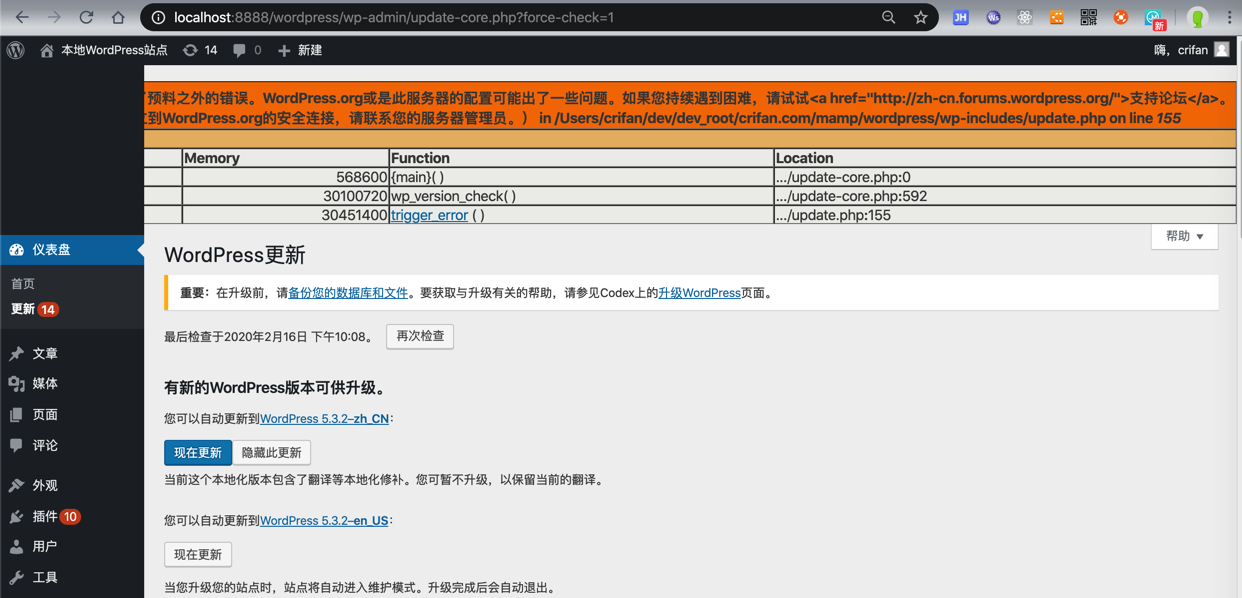Click the trigger_error link in stack trace
The width and height of the screenshot is (1242, 598).
point(429,215)
